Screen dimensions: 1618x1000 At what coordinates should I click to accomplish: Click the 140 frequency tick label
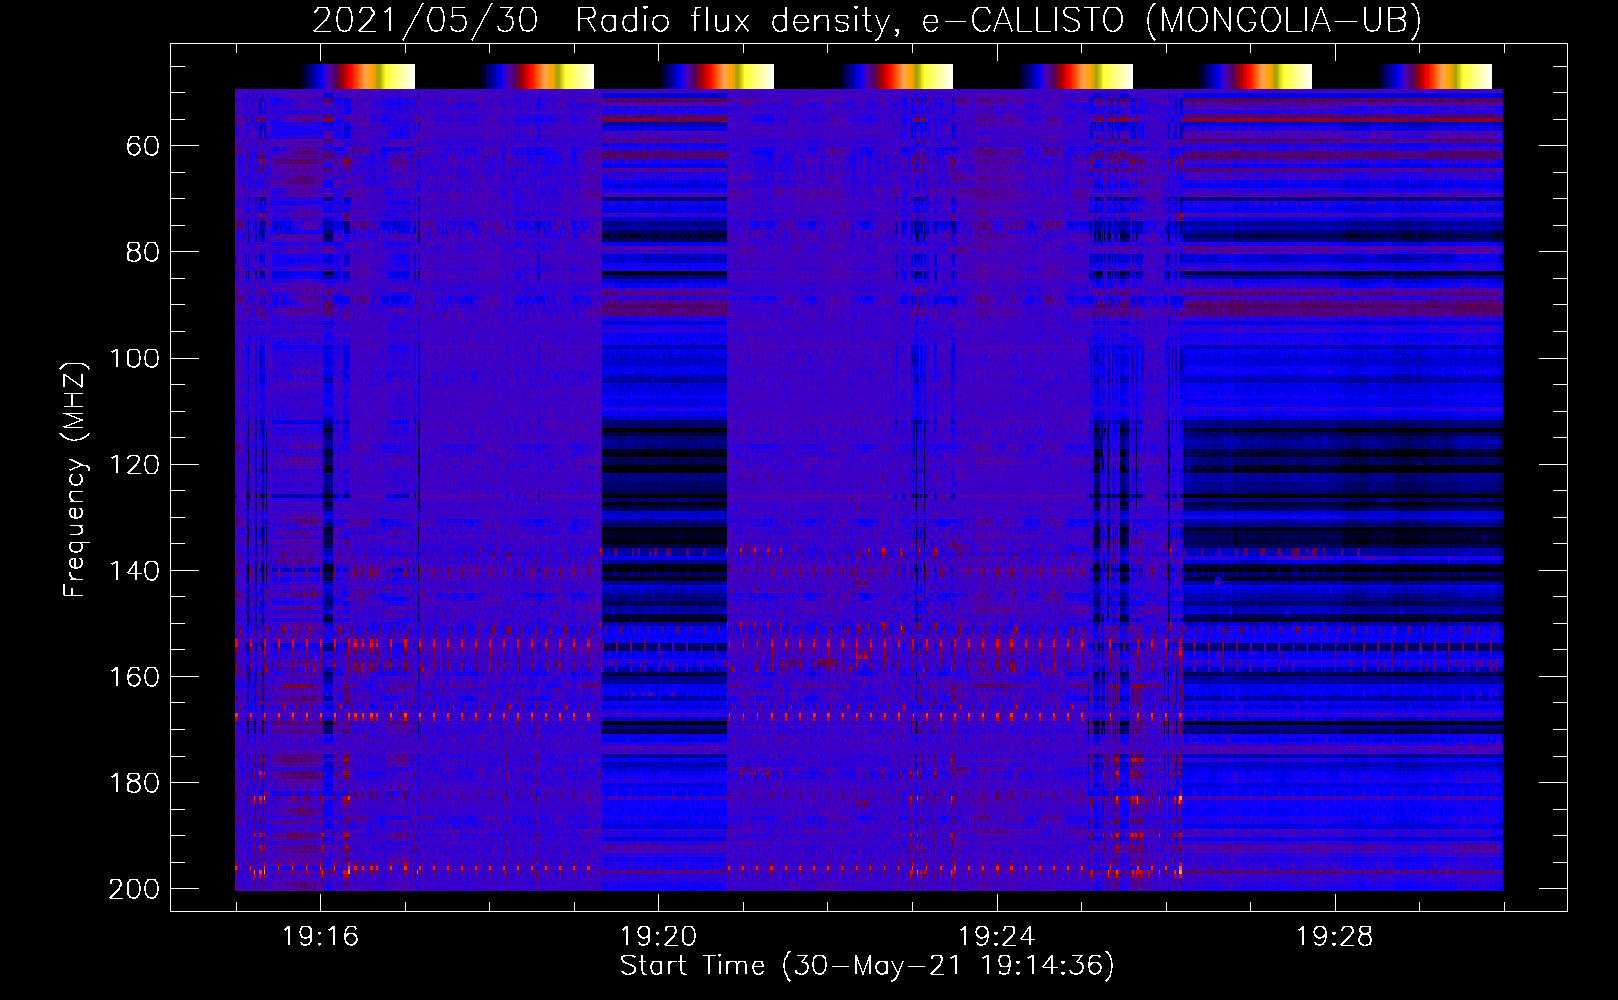tap(134, 570)
